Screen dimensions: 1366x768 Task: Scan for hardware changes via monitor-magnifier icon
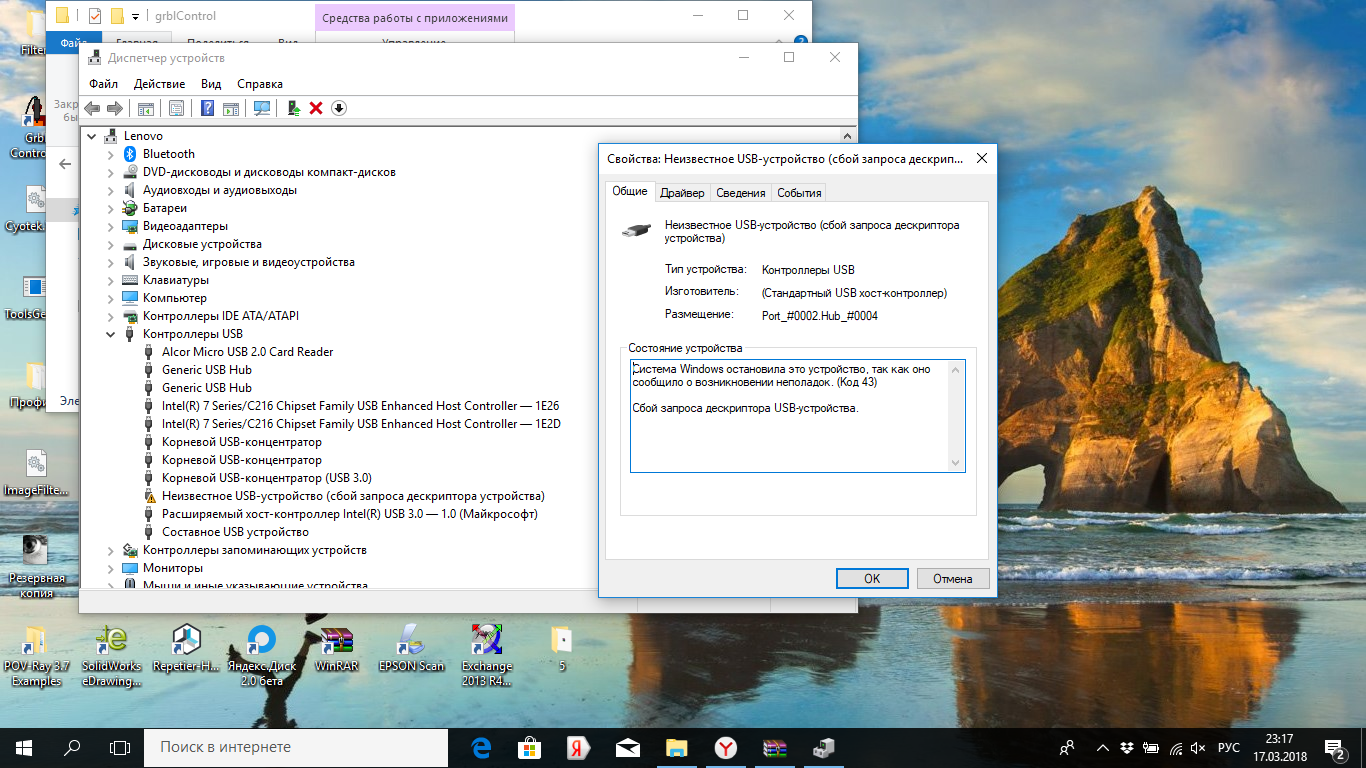[x=262, y=108]
